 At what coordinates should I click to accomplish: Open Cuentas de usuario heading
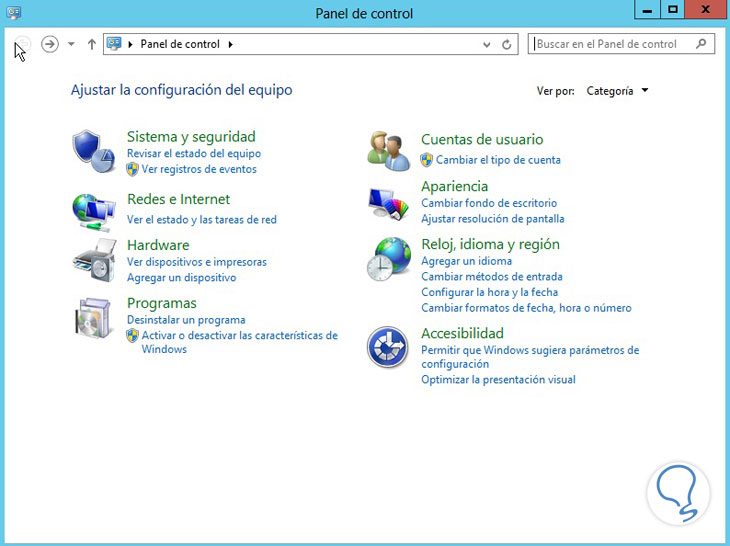[482, 139]
